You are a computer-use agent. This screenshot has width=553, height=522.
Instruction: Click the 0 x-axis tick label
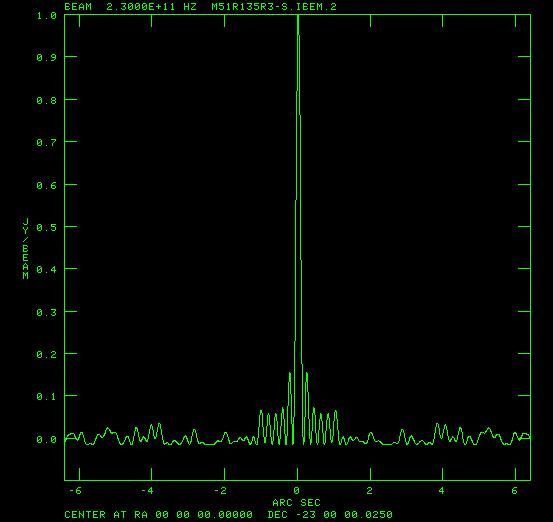coord(297,490)
